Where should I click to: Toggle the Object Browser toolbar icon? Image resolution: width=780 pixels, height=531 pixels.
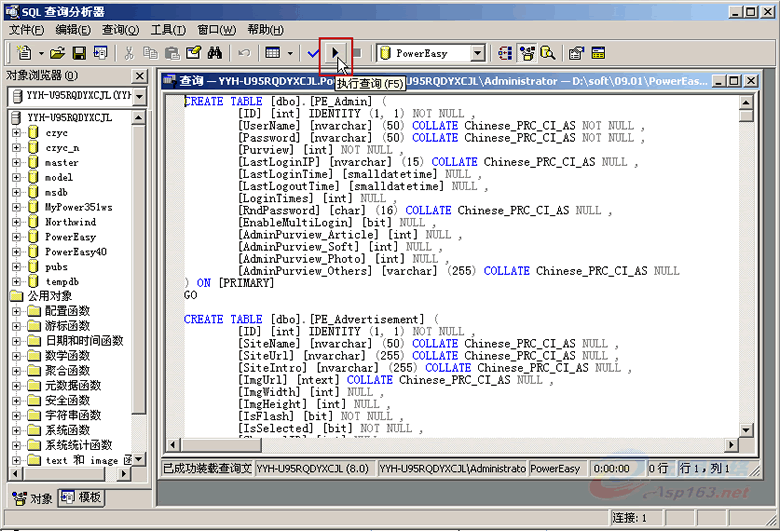(527, 53)
